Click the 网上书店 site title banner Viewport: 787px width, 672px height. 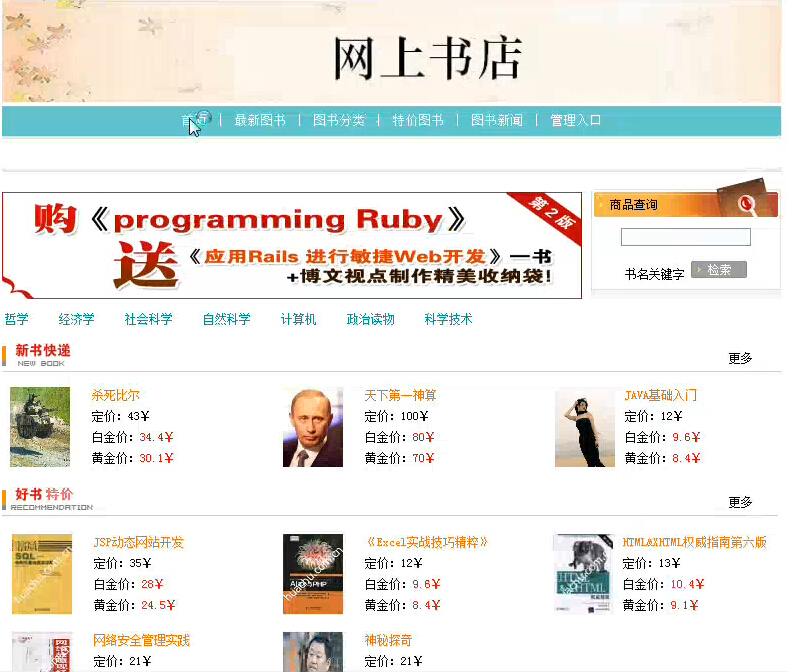pyautogui.click(x=428, y=58)
